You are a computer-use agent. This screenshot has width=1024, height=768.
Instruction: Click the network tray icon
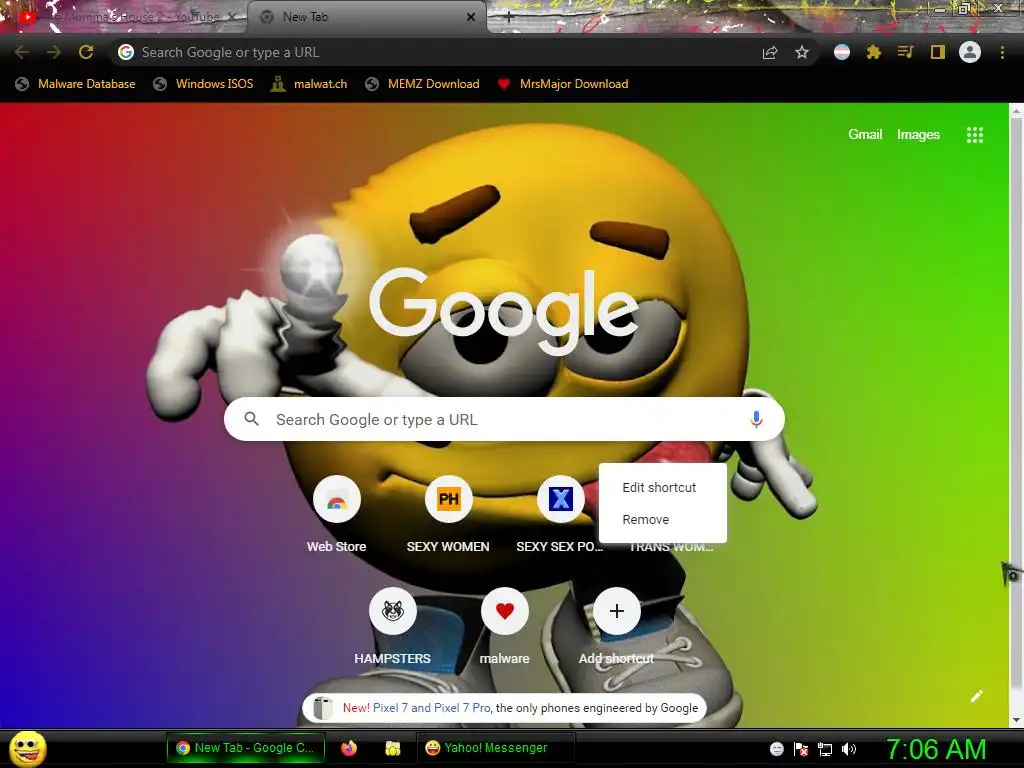tap(825, 749)
